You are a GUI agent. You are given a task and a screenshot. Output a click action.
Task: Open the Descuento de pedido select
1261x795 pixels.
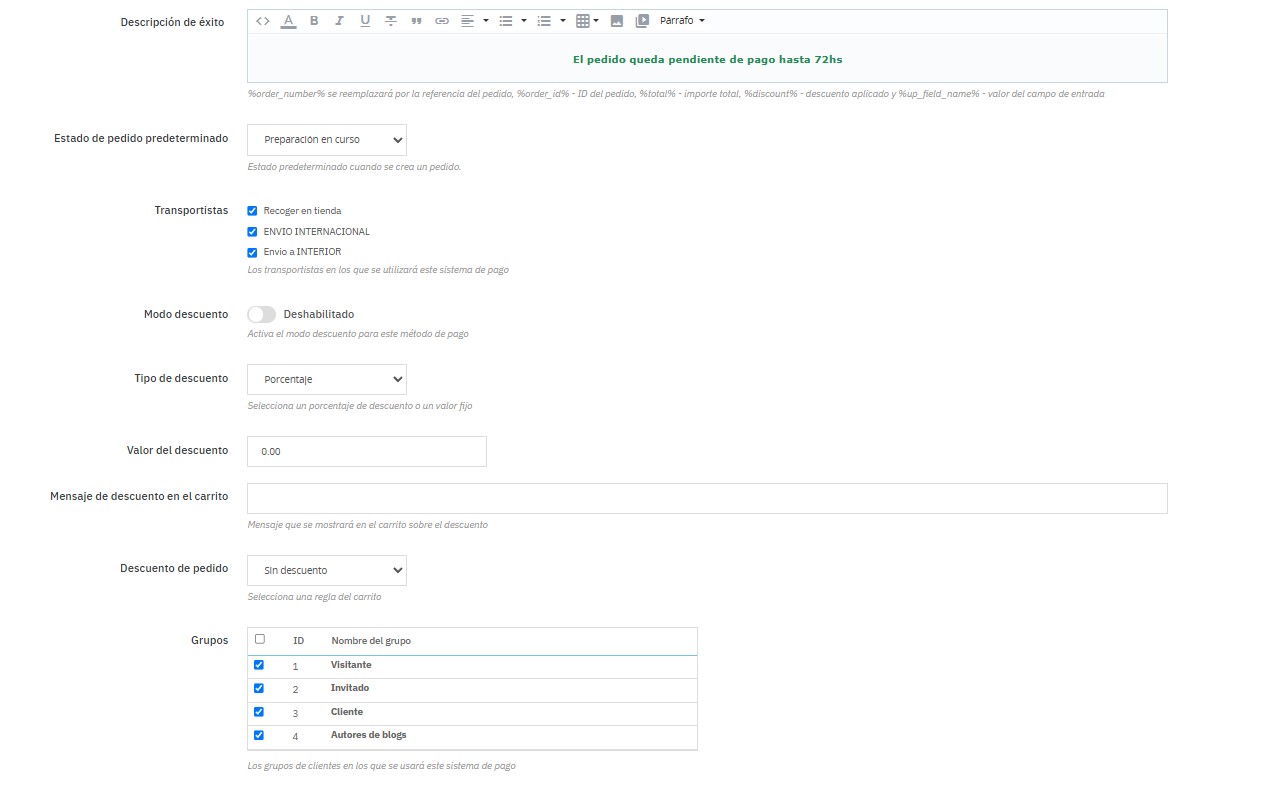326,571
